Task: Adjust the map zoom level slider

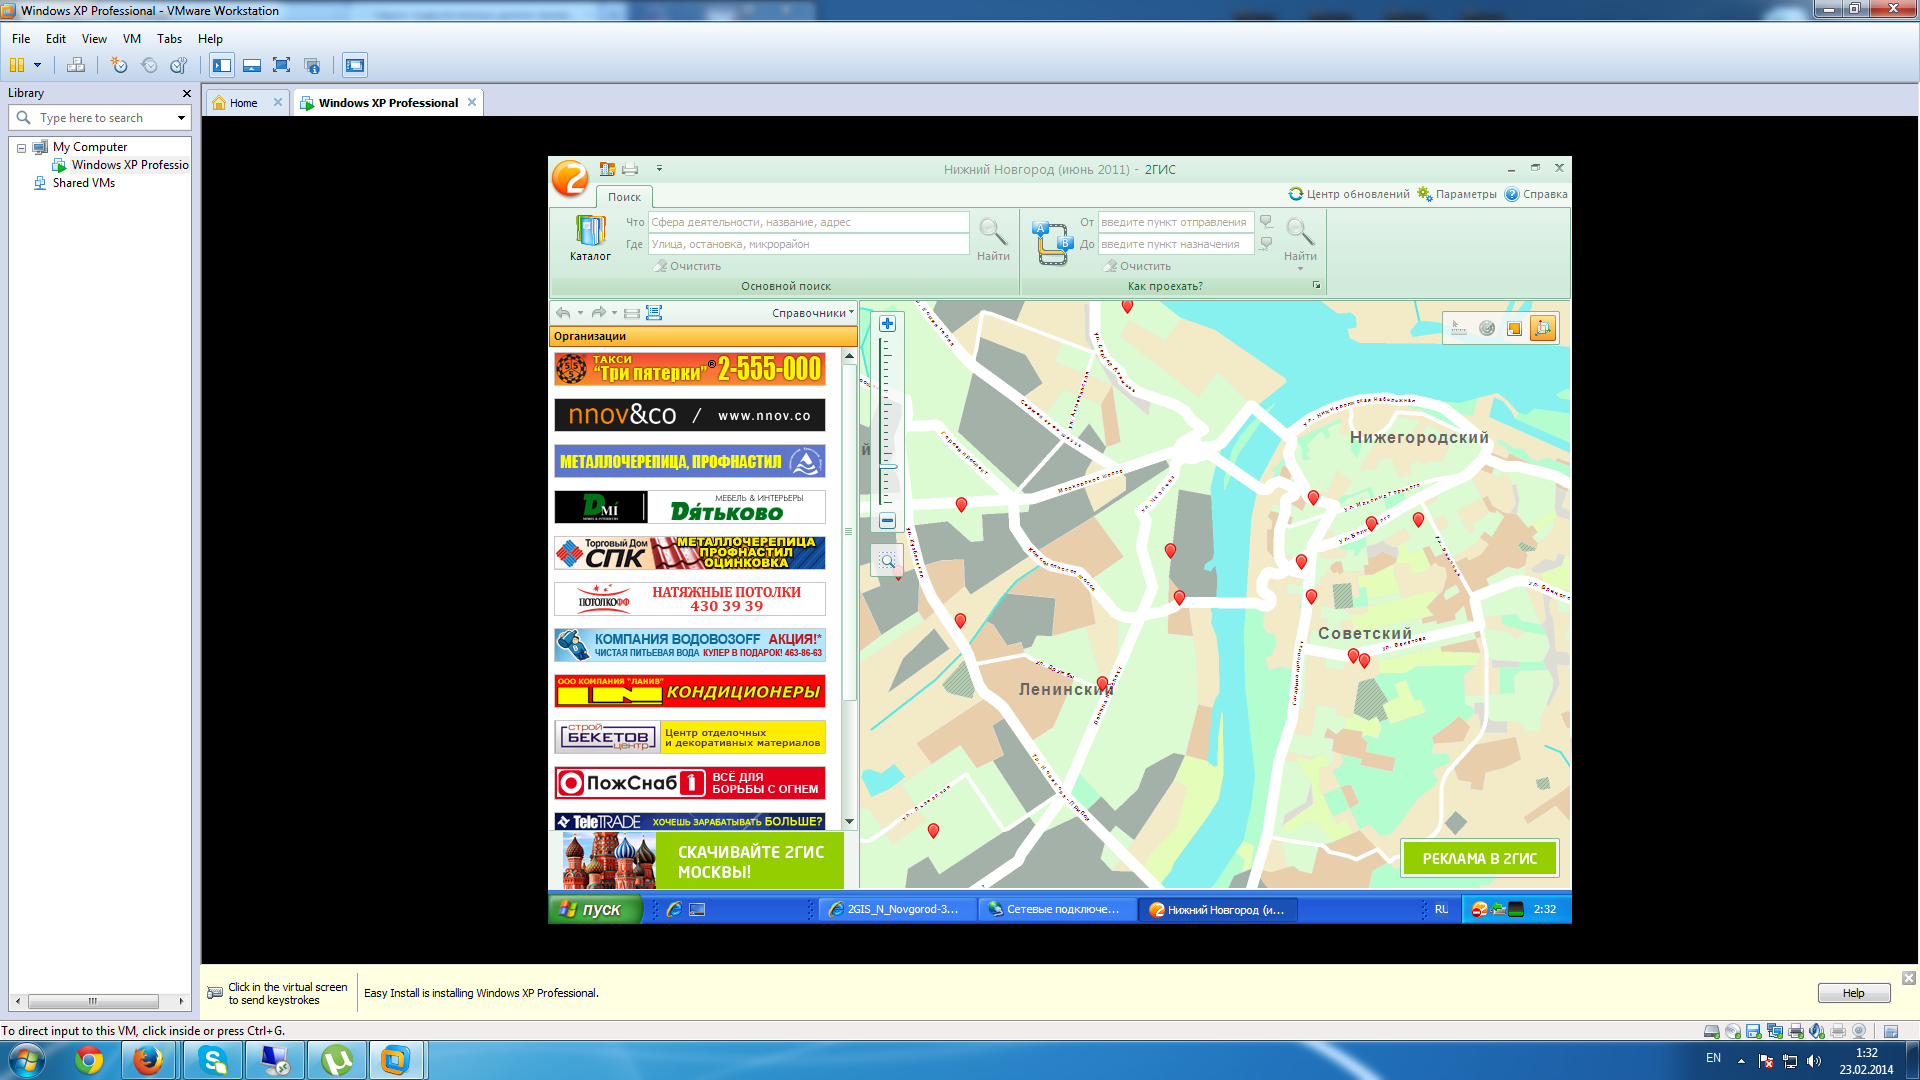Action: coord(887,467)
